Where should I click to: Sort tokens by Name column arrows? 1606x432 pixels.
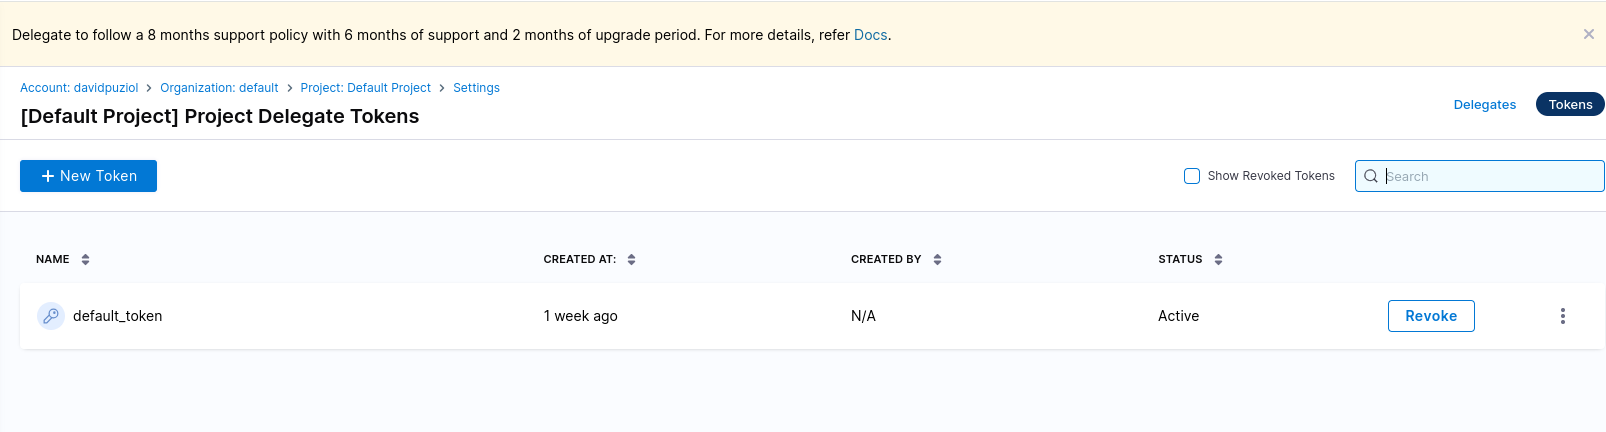[x=86, y=260]
